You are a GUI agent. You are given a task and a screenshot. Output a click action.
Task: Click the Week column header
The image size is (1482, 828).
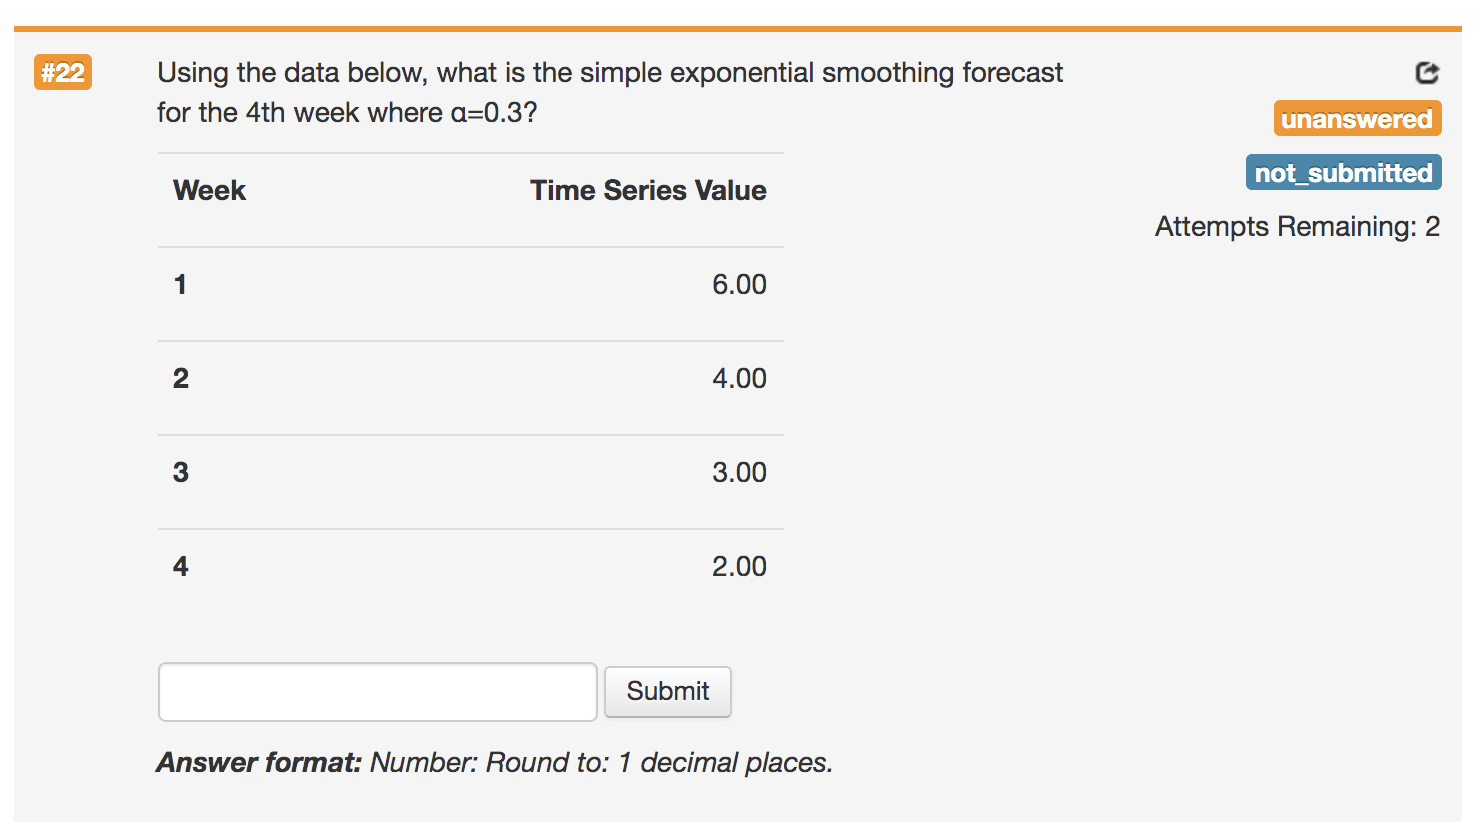coord(209,190)
